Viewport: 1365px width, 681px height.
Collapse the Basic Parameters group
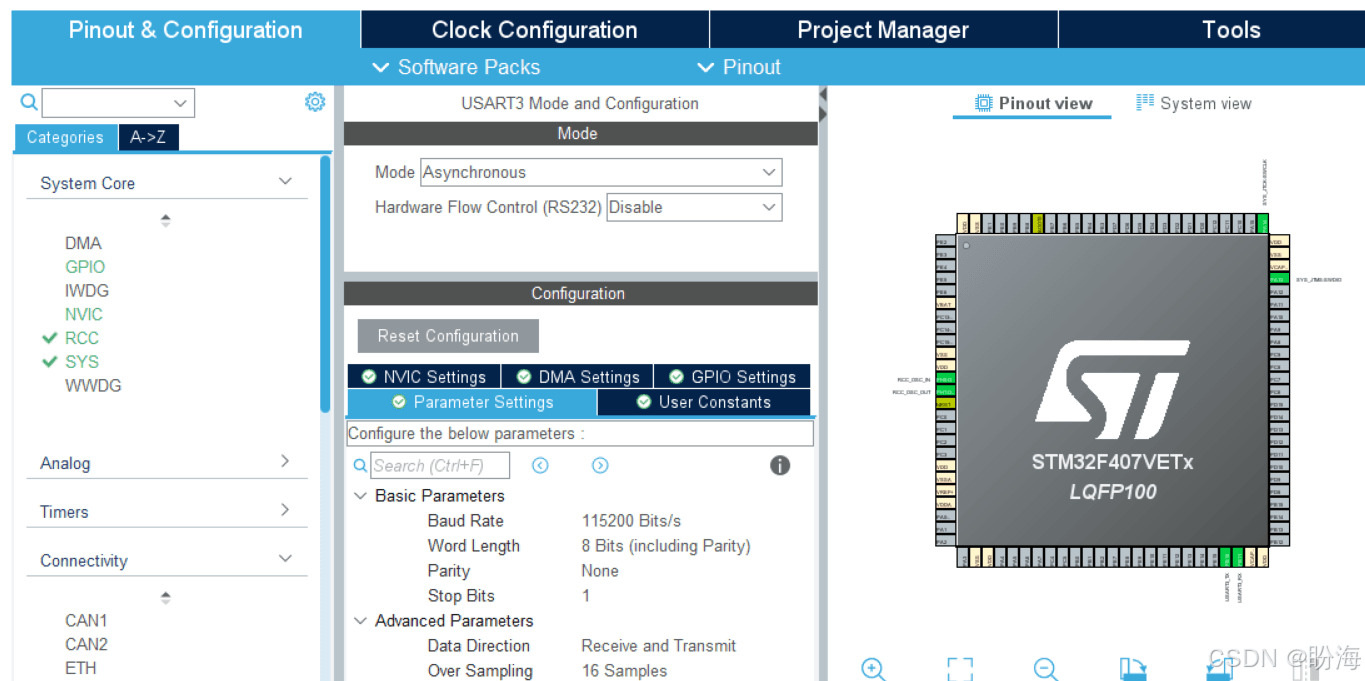click(360, 496)
